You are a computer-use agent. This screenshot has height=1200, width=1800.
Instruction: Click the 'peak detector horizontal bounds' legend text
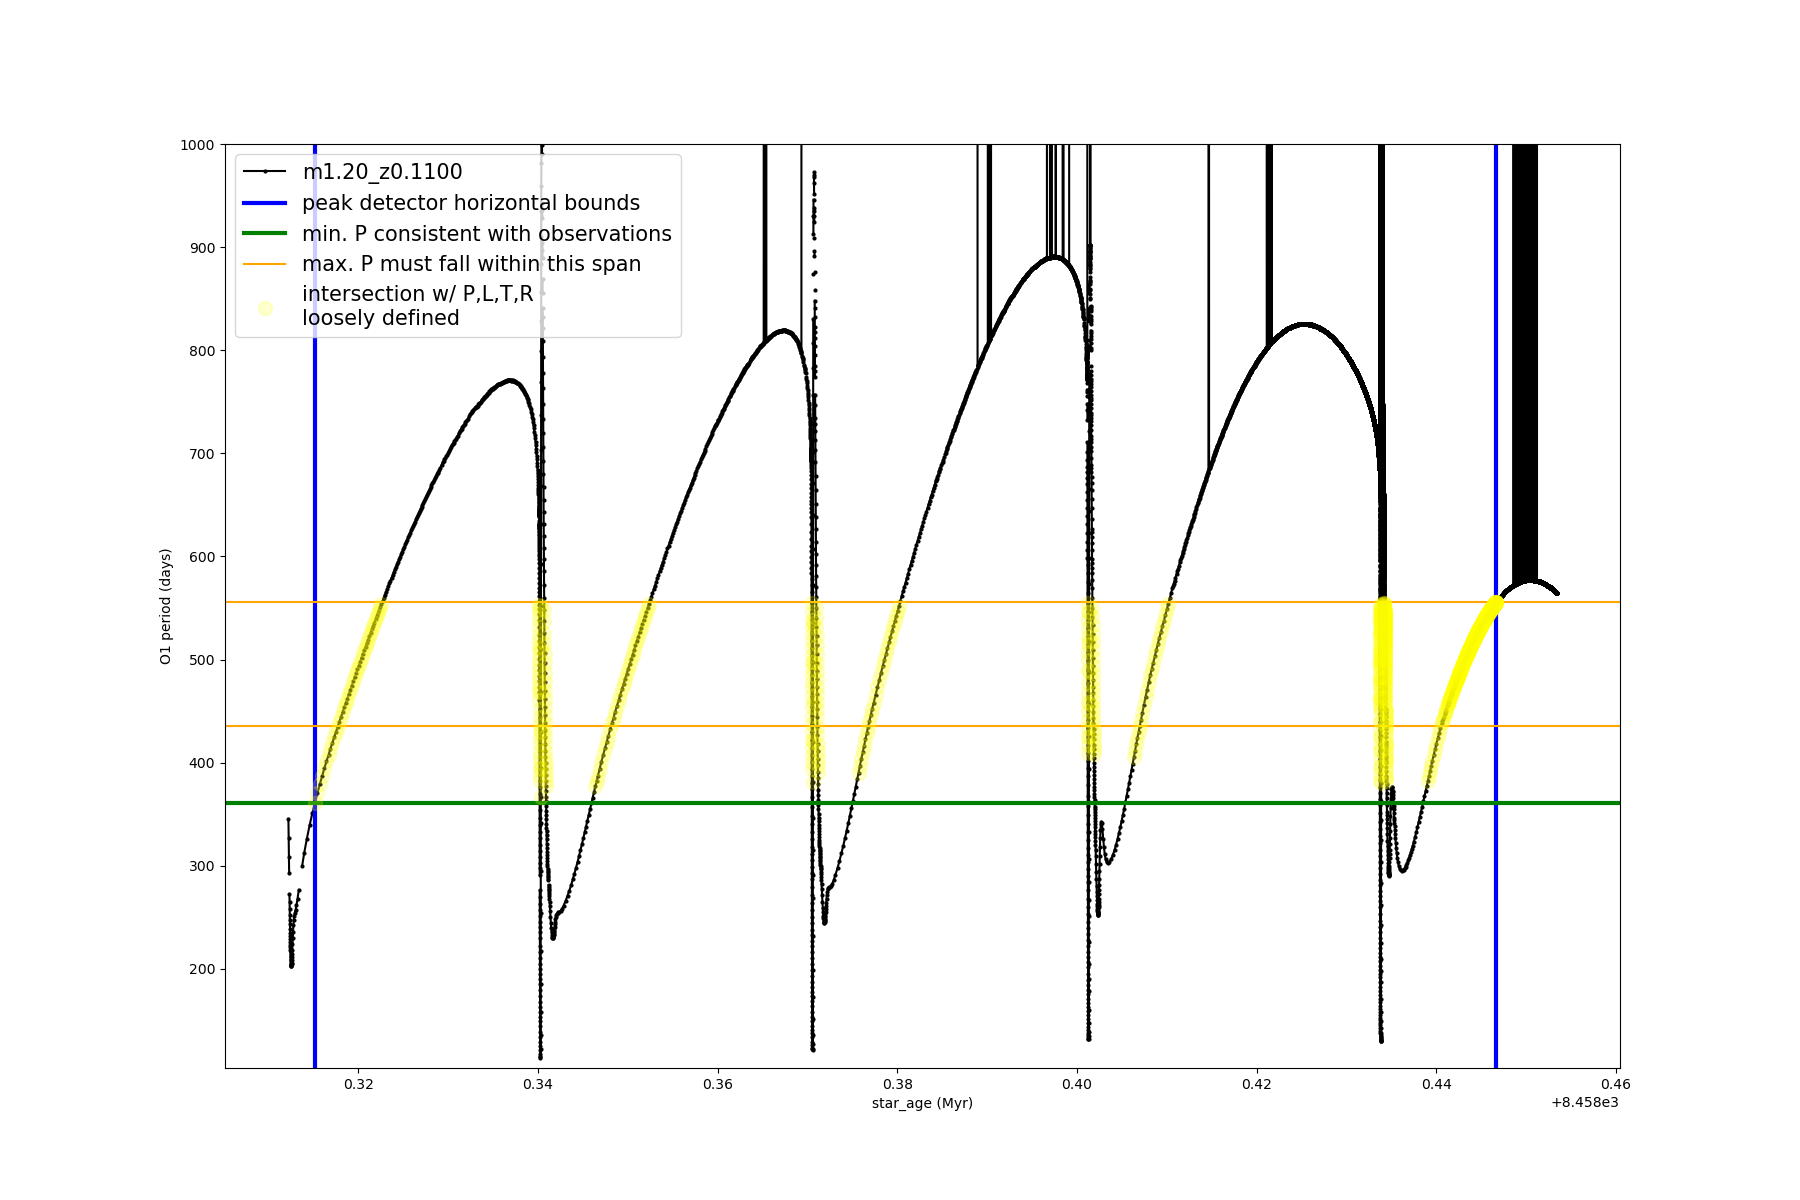[470, 203]
